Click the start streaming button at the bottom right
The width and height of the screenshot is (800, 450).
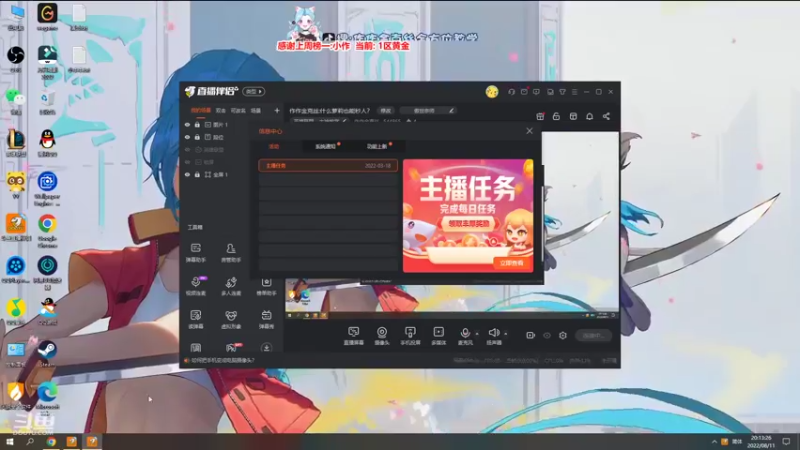pyautogui.click(x=593, y=336)
